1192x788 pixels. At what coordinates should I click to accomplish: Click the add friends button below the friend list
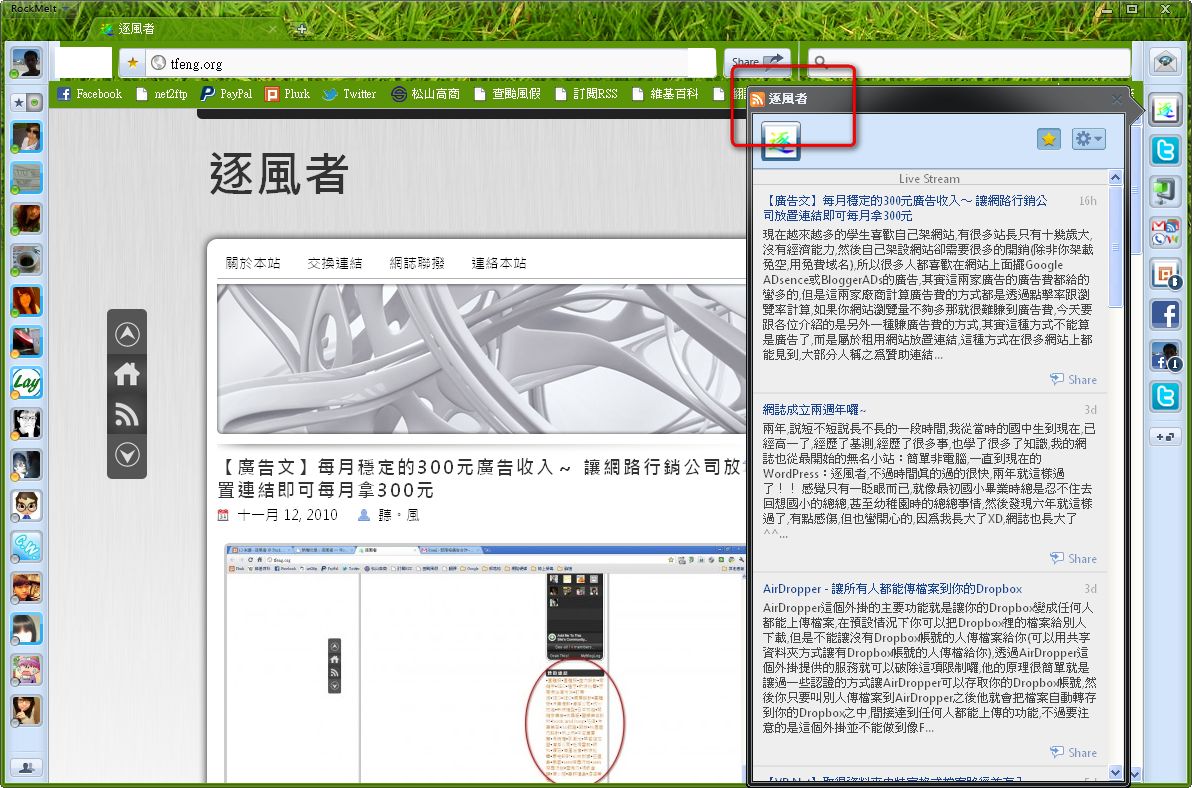pyautogui.click(x=27, y=767)
